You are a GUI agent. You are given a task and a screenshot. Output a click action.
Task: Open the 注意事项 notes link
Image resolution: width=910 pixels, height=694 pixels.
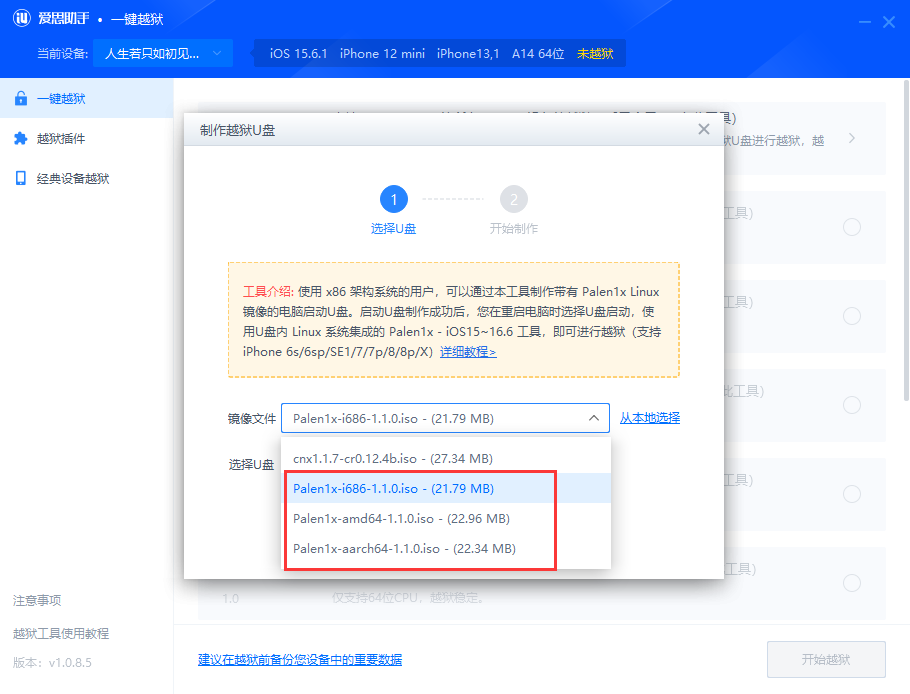(x=37, y=601)
